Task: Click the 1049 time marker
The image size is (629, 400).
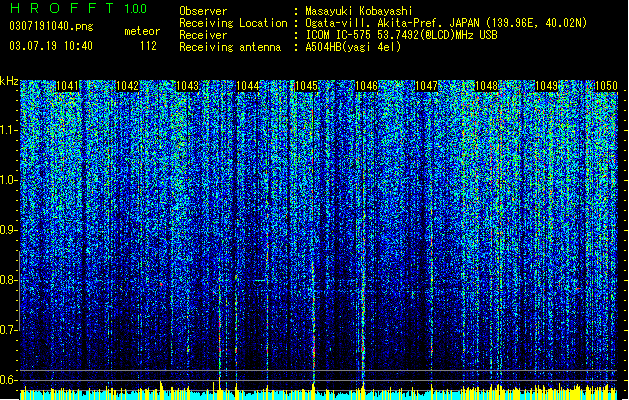Action: (546, 86)
